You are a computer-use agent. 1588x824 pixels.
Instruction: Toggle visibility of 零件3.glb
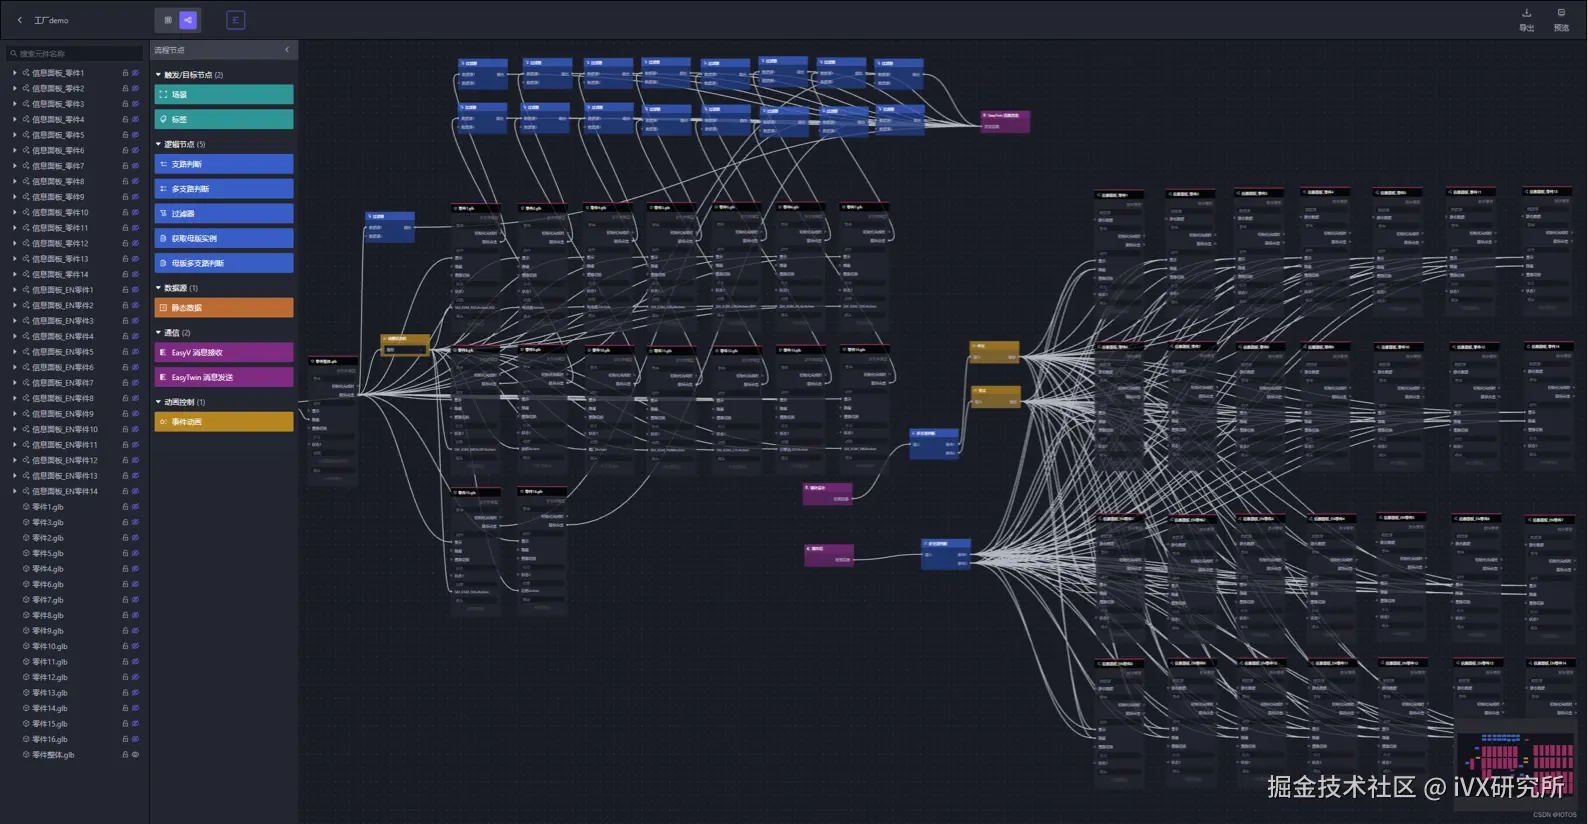tap(135, 522)
